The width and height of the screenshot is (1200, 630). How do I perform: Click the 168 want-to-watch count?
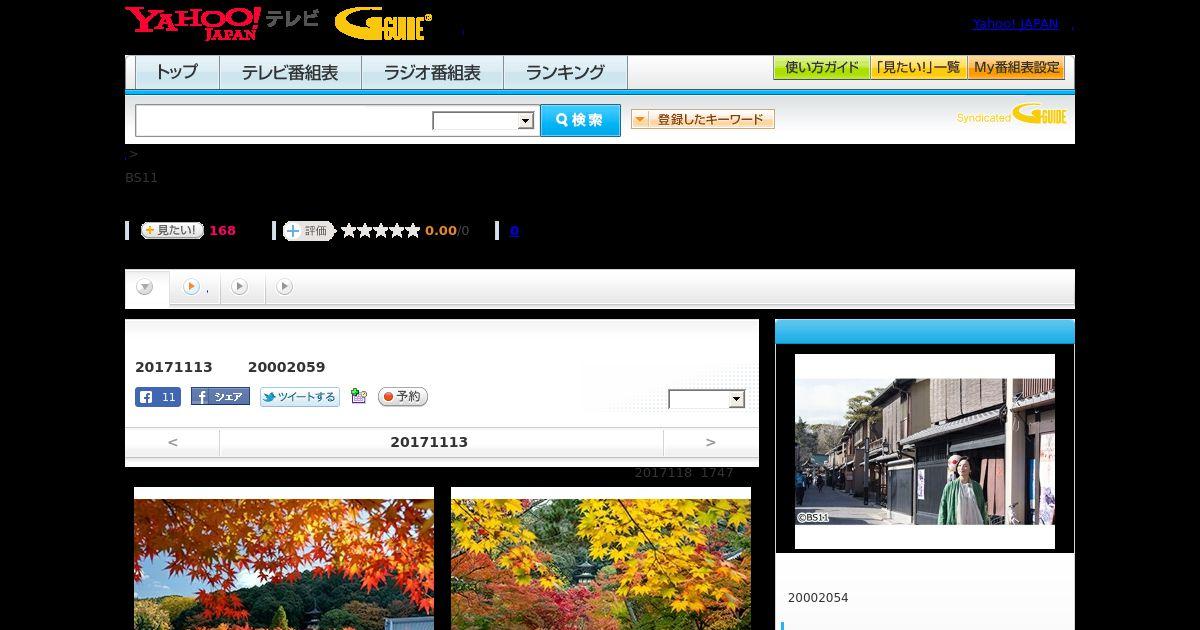click(x=222, y=231)
